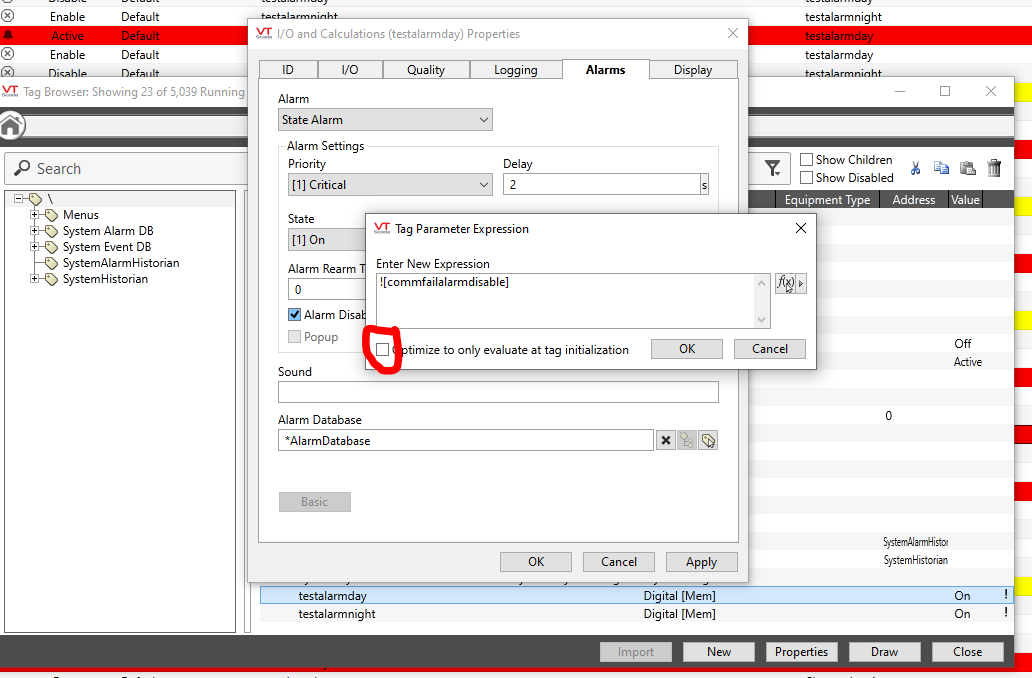This screenshot has height=678, width=1032.
Task: Click the f(x) function insert button
Action: 786,283
